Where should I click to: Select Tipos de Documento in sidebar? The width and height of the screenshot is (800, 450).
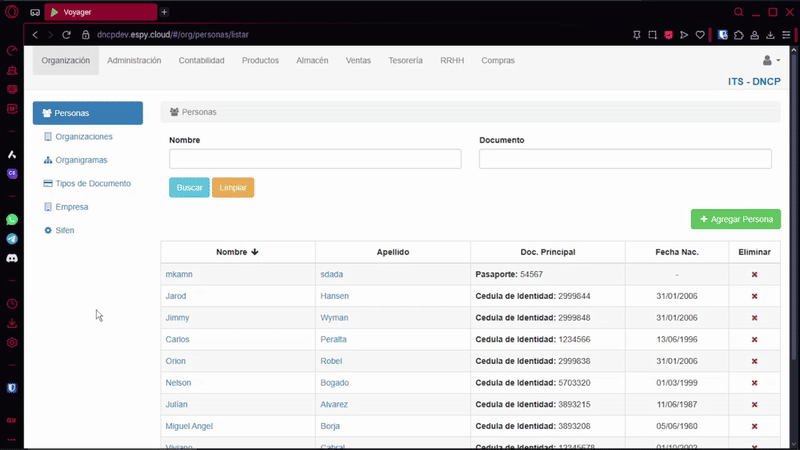click(x=92, y=184)
